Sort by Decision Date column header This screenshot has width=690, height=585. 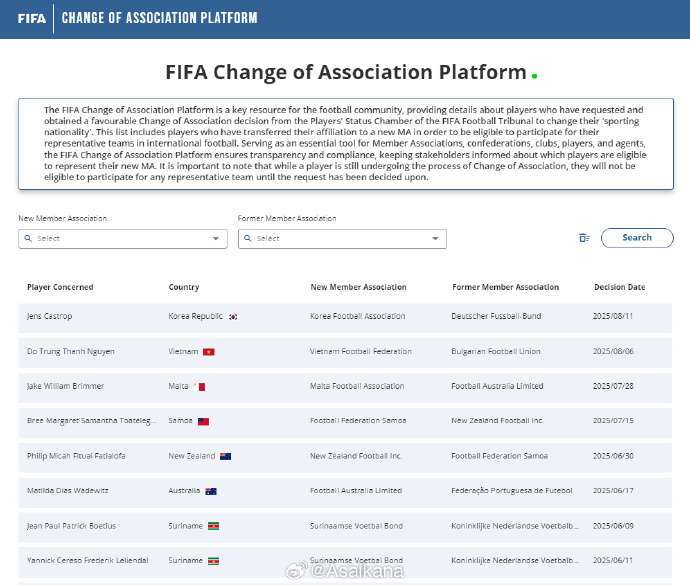619,287
